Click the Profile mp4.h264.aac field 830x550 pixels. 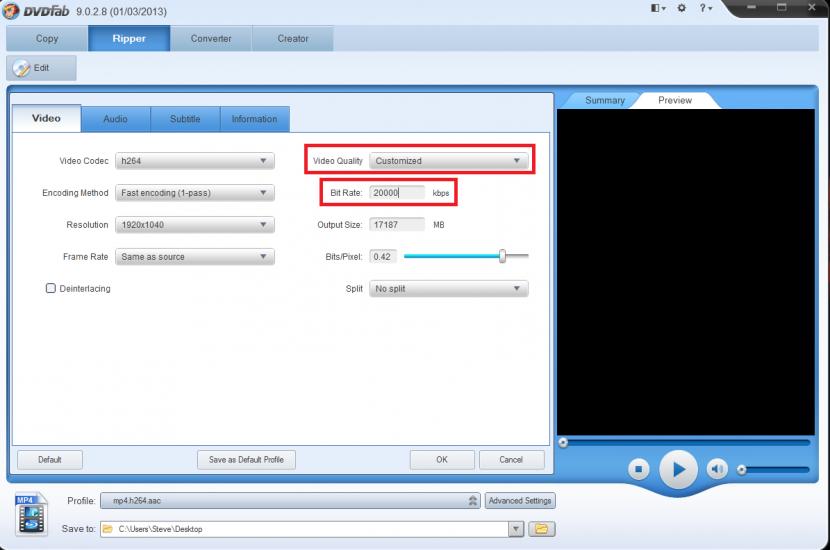[x=290, y=501]
